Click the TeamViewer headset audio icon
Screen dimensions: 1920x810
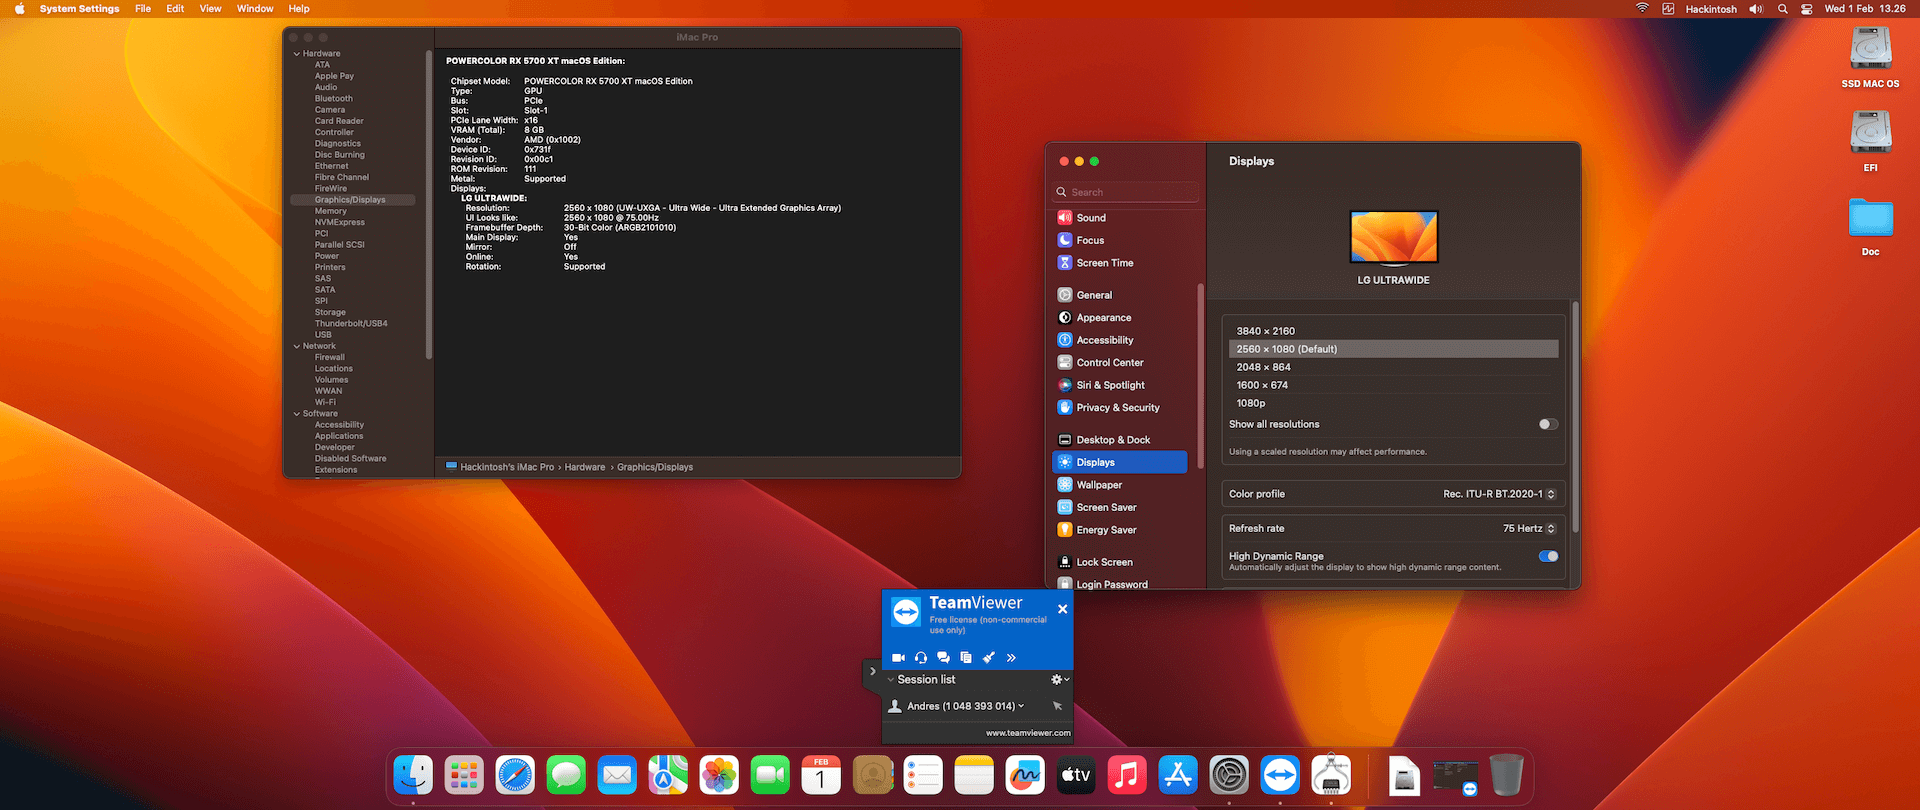point(921,657)
